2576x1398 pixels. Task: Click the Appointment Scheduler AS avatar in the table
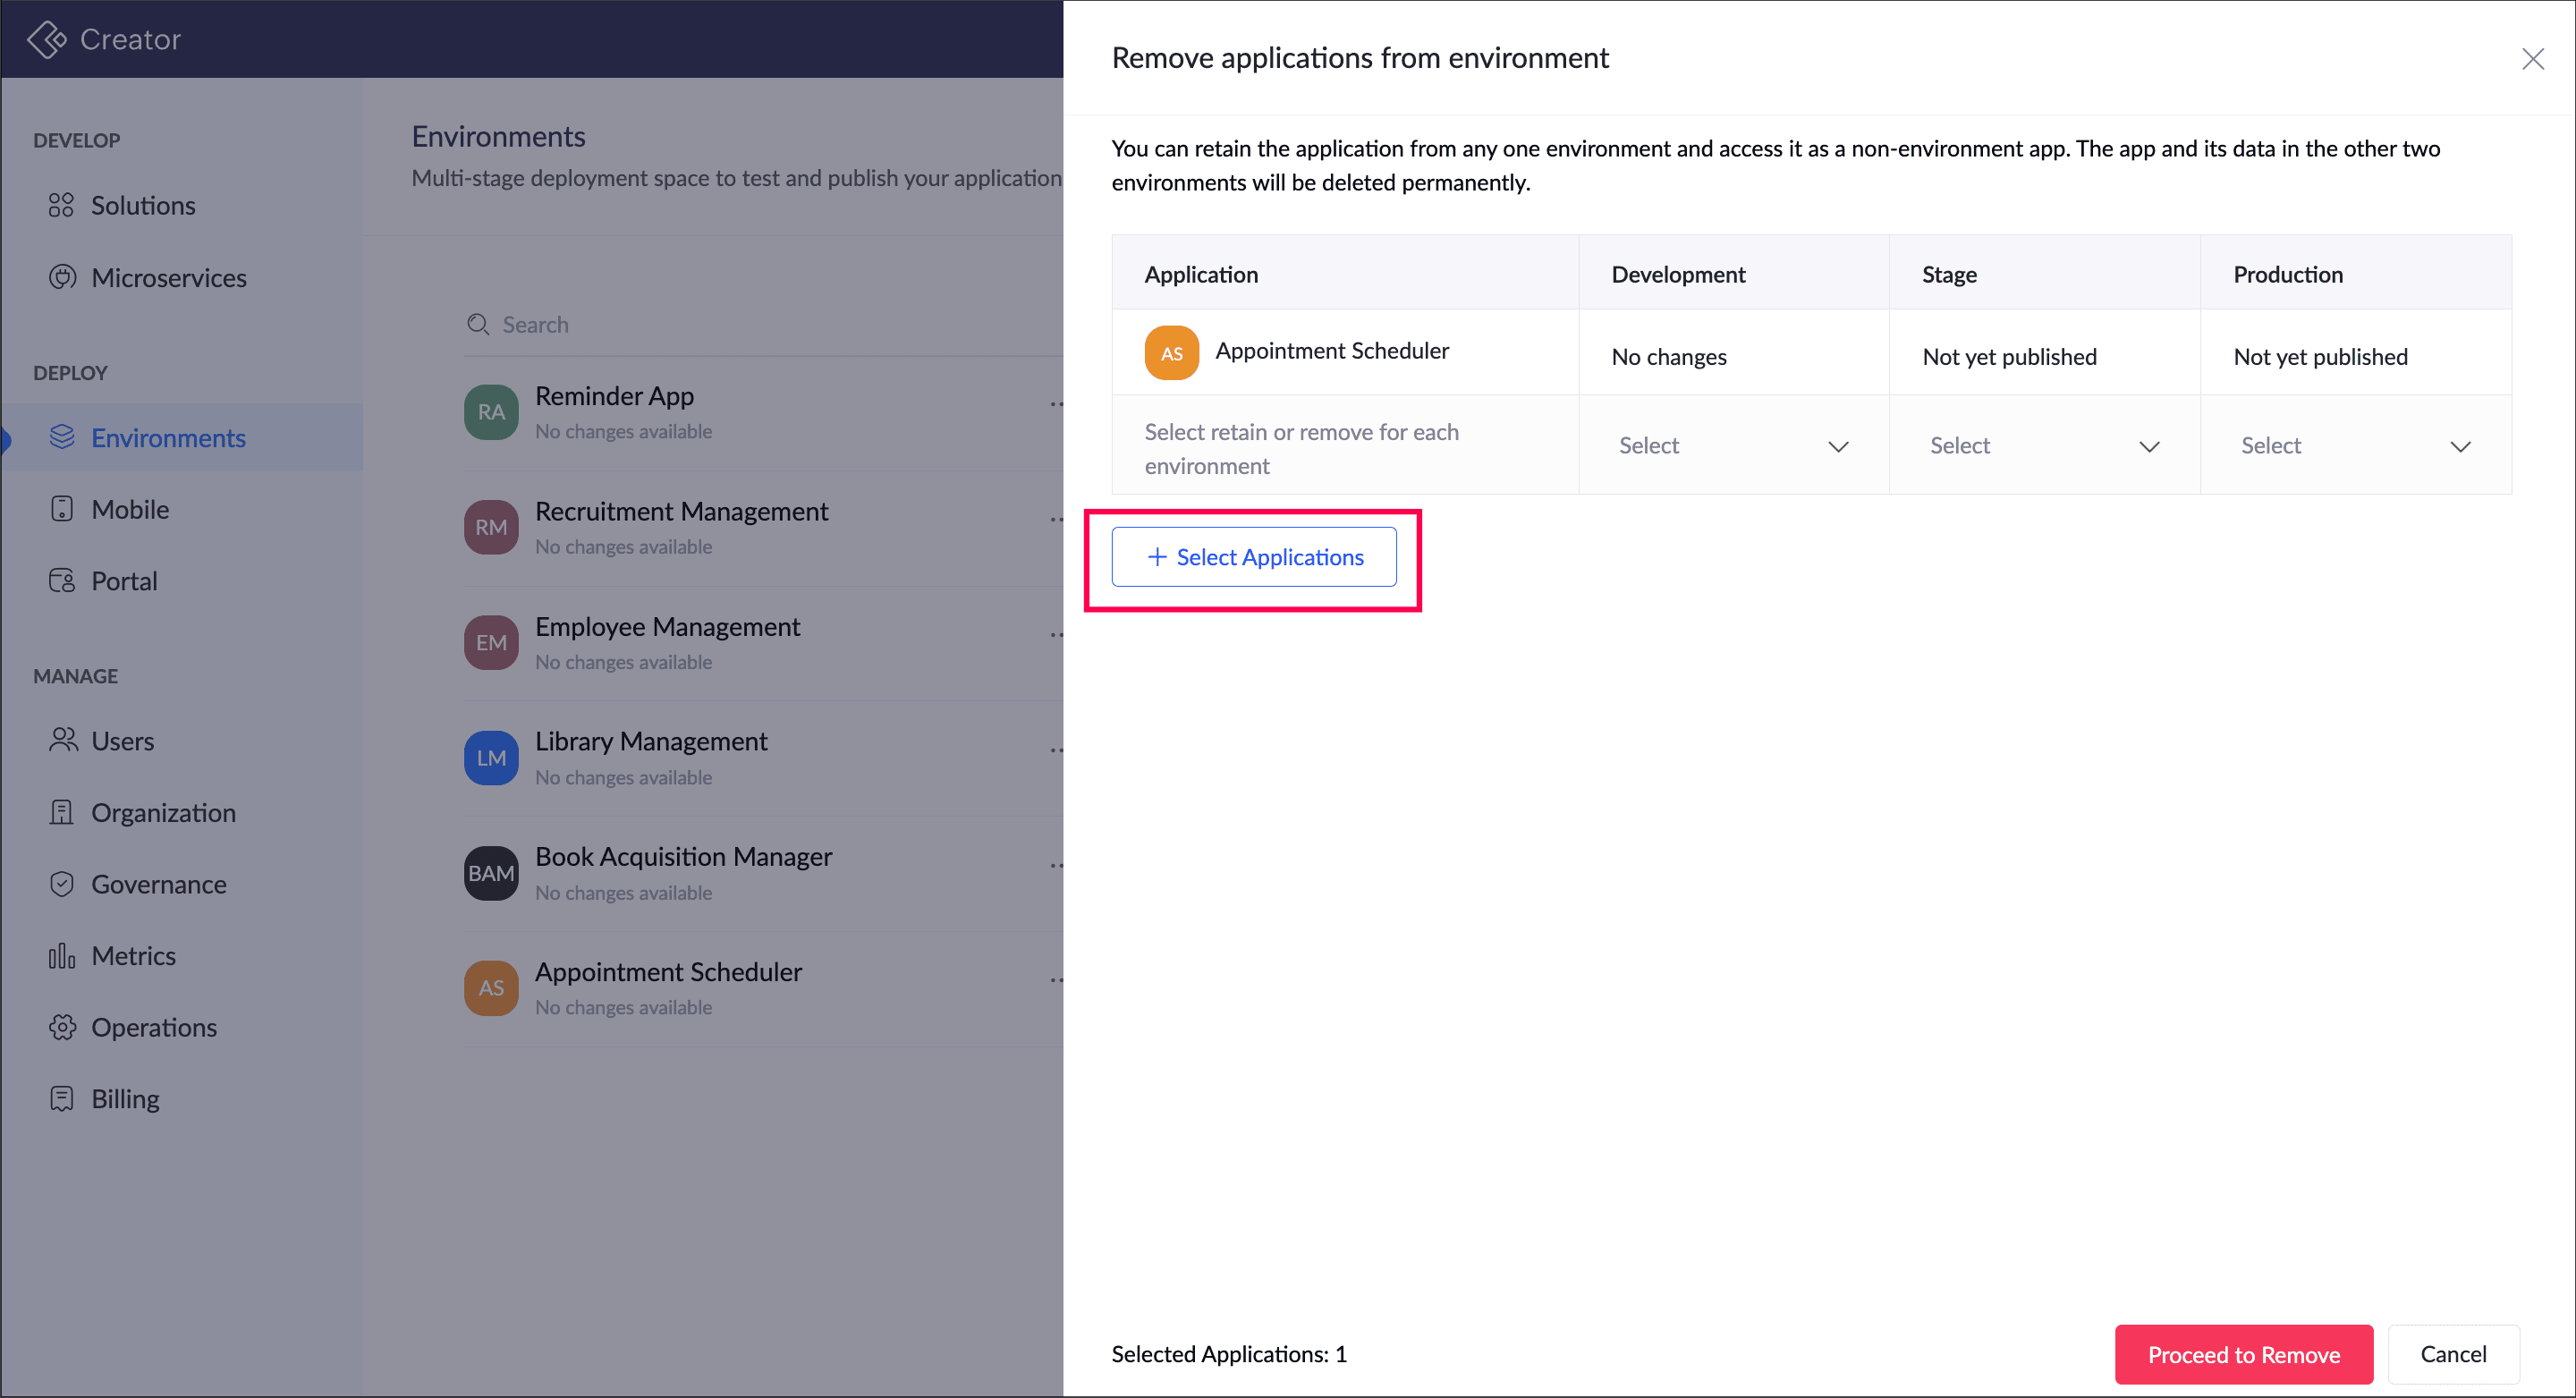pyautogui.click(x=1171, y=353)
